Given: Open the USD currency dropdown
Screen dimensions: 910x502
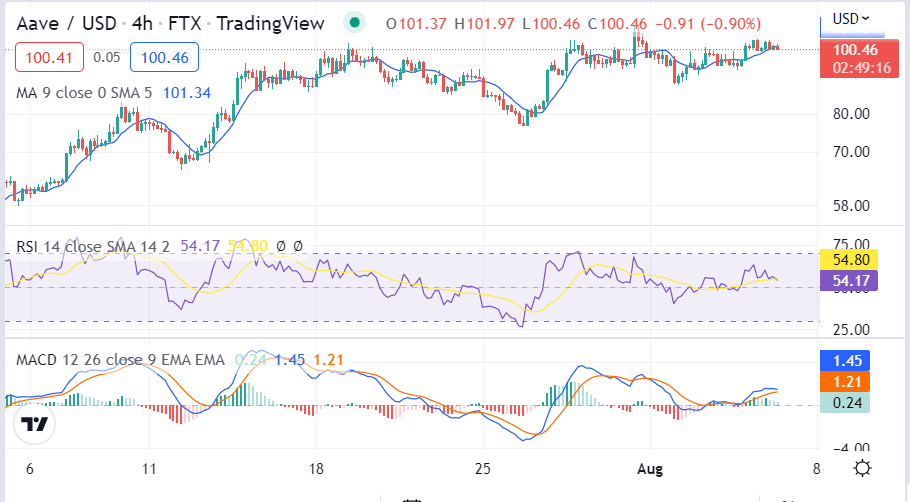Looking at the screenshot, I should [x=851, y=19].
